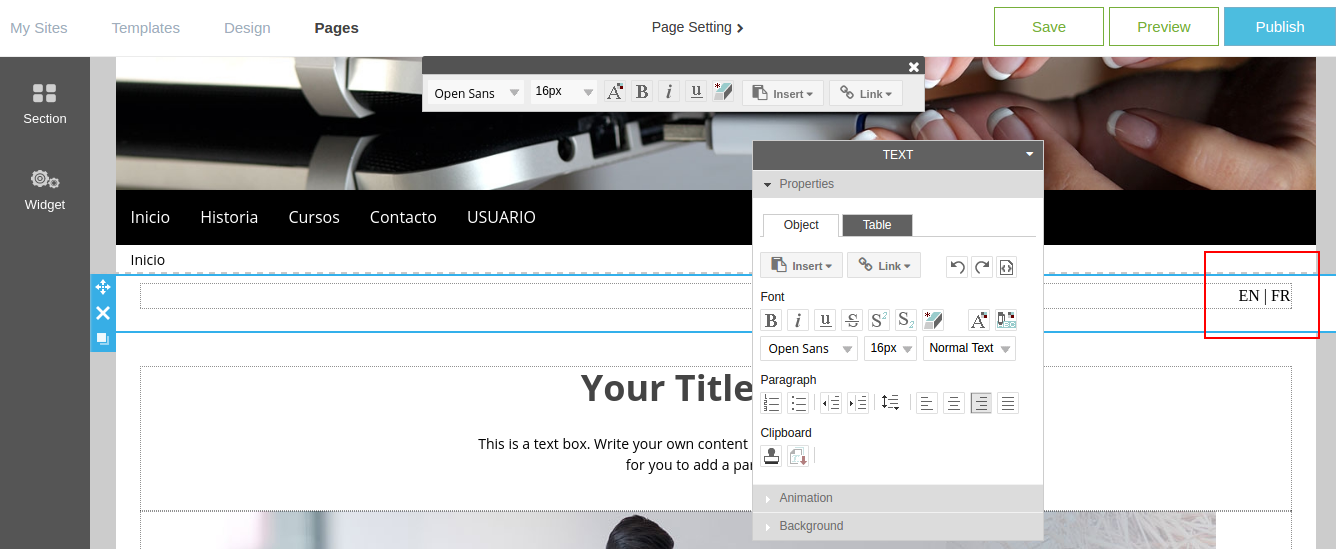Open the Widget panel in the sidebar

pos(44,189)
